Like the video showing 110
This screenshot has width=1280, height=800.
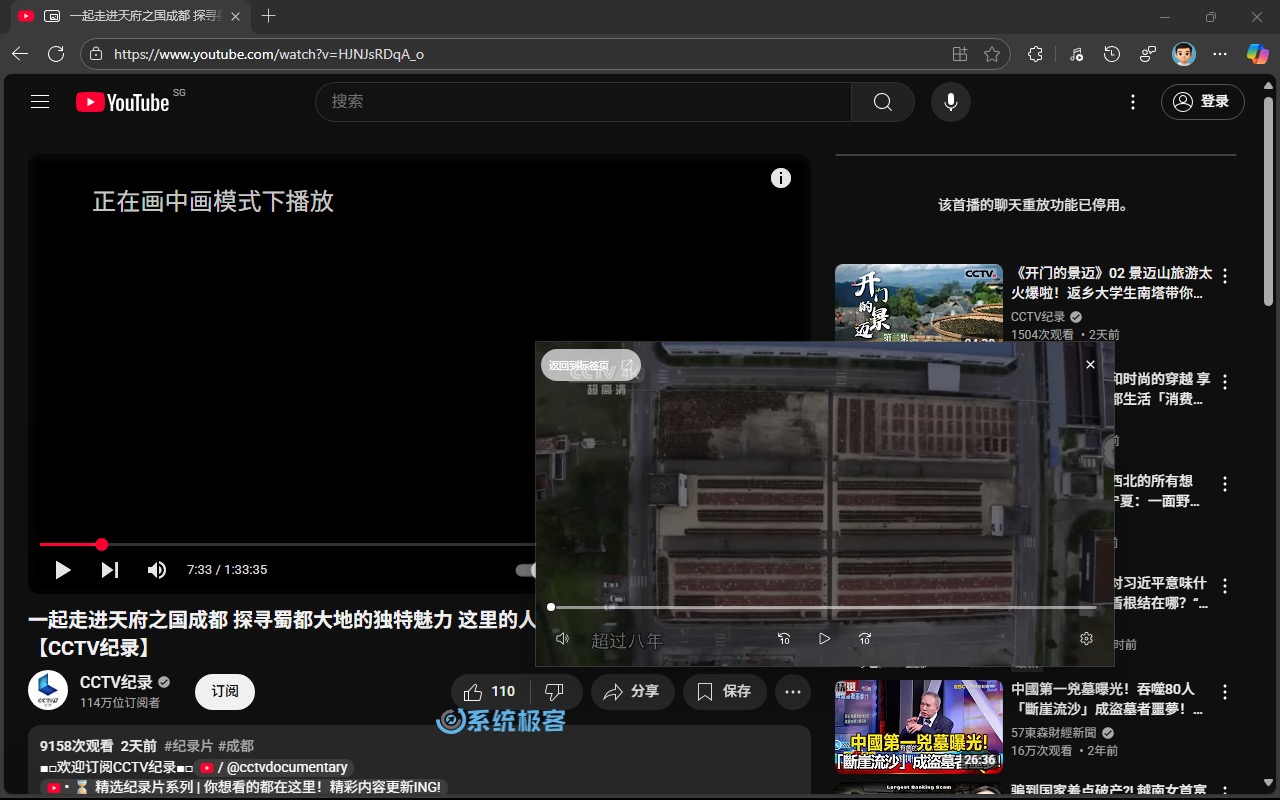[490, 691]
